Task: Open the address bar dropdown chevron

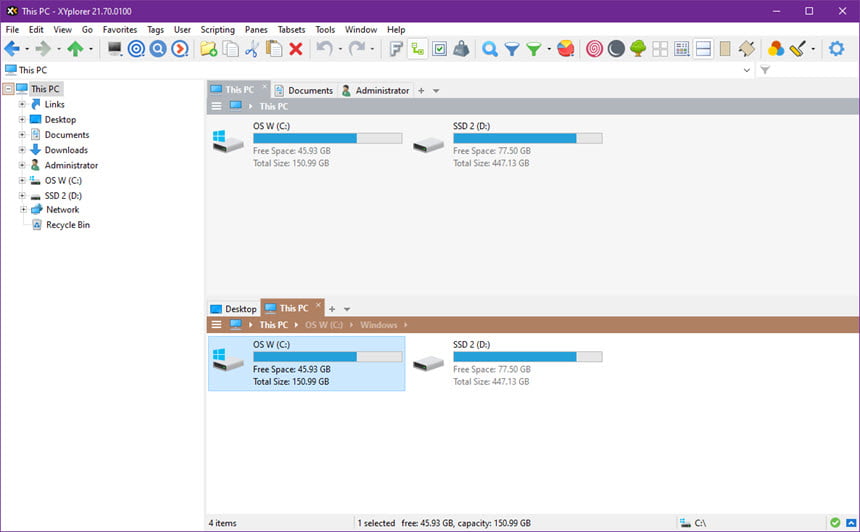Action: pyautogui.click(x=746, y=70)
